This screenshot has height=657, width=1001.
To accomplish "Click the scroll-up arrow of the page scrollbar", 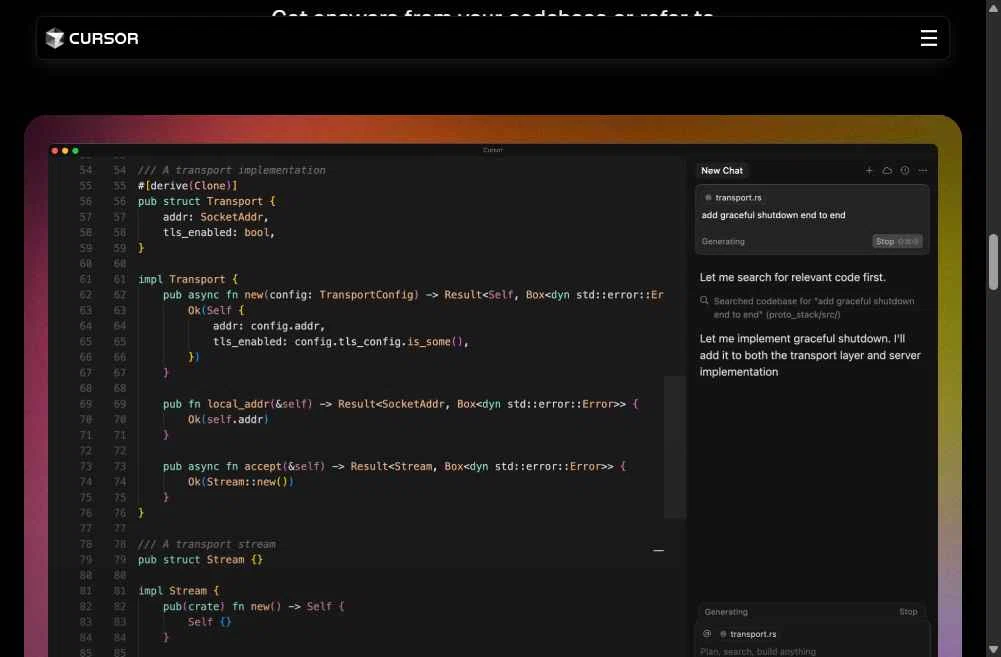I will point(993,8).
